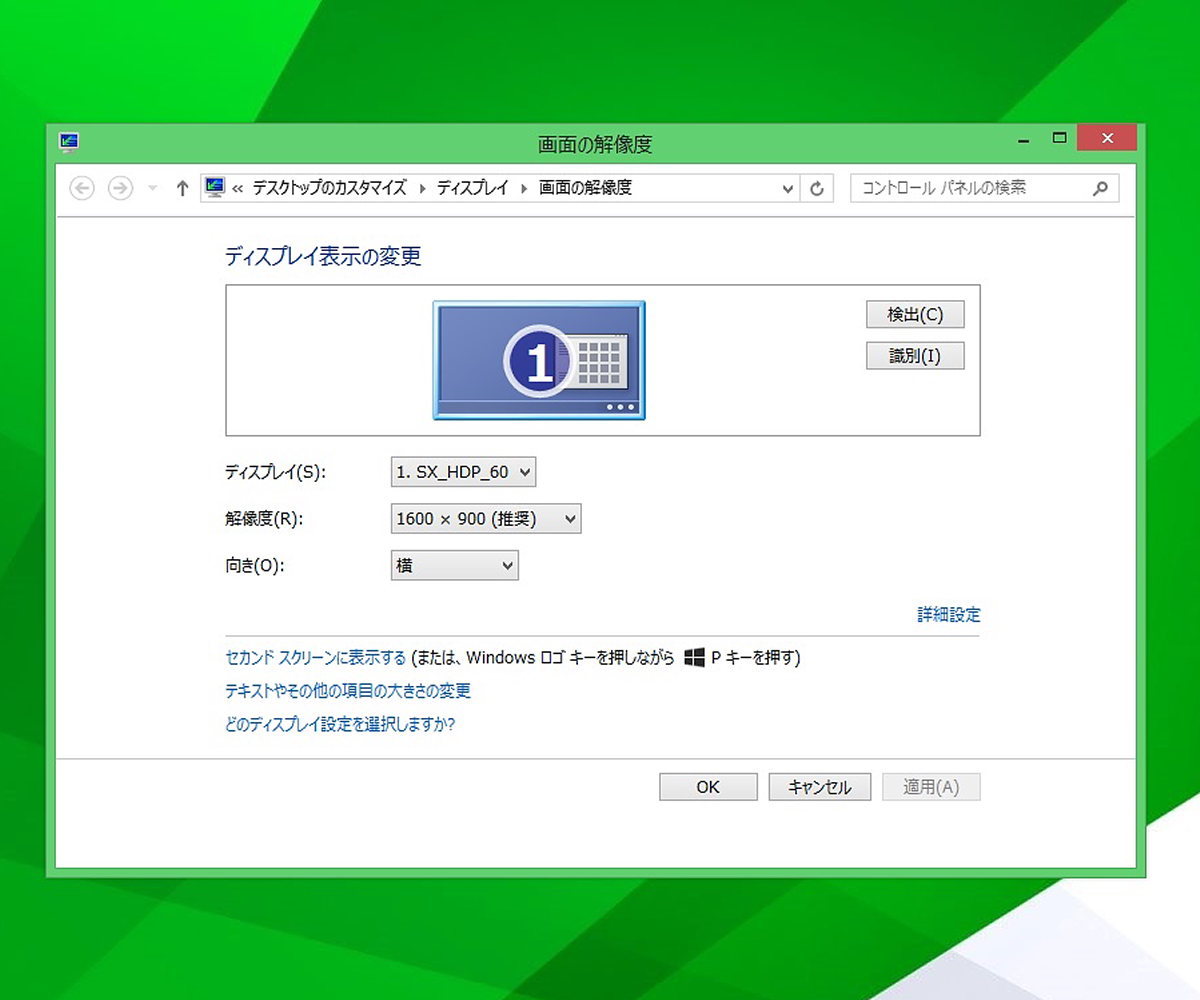1200x1000 pixels.
Task: Open the どのディスプレイ設定を選択しますか? help link
Action: point(340,724)
